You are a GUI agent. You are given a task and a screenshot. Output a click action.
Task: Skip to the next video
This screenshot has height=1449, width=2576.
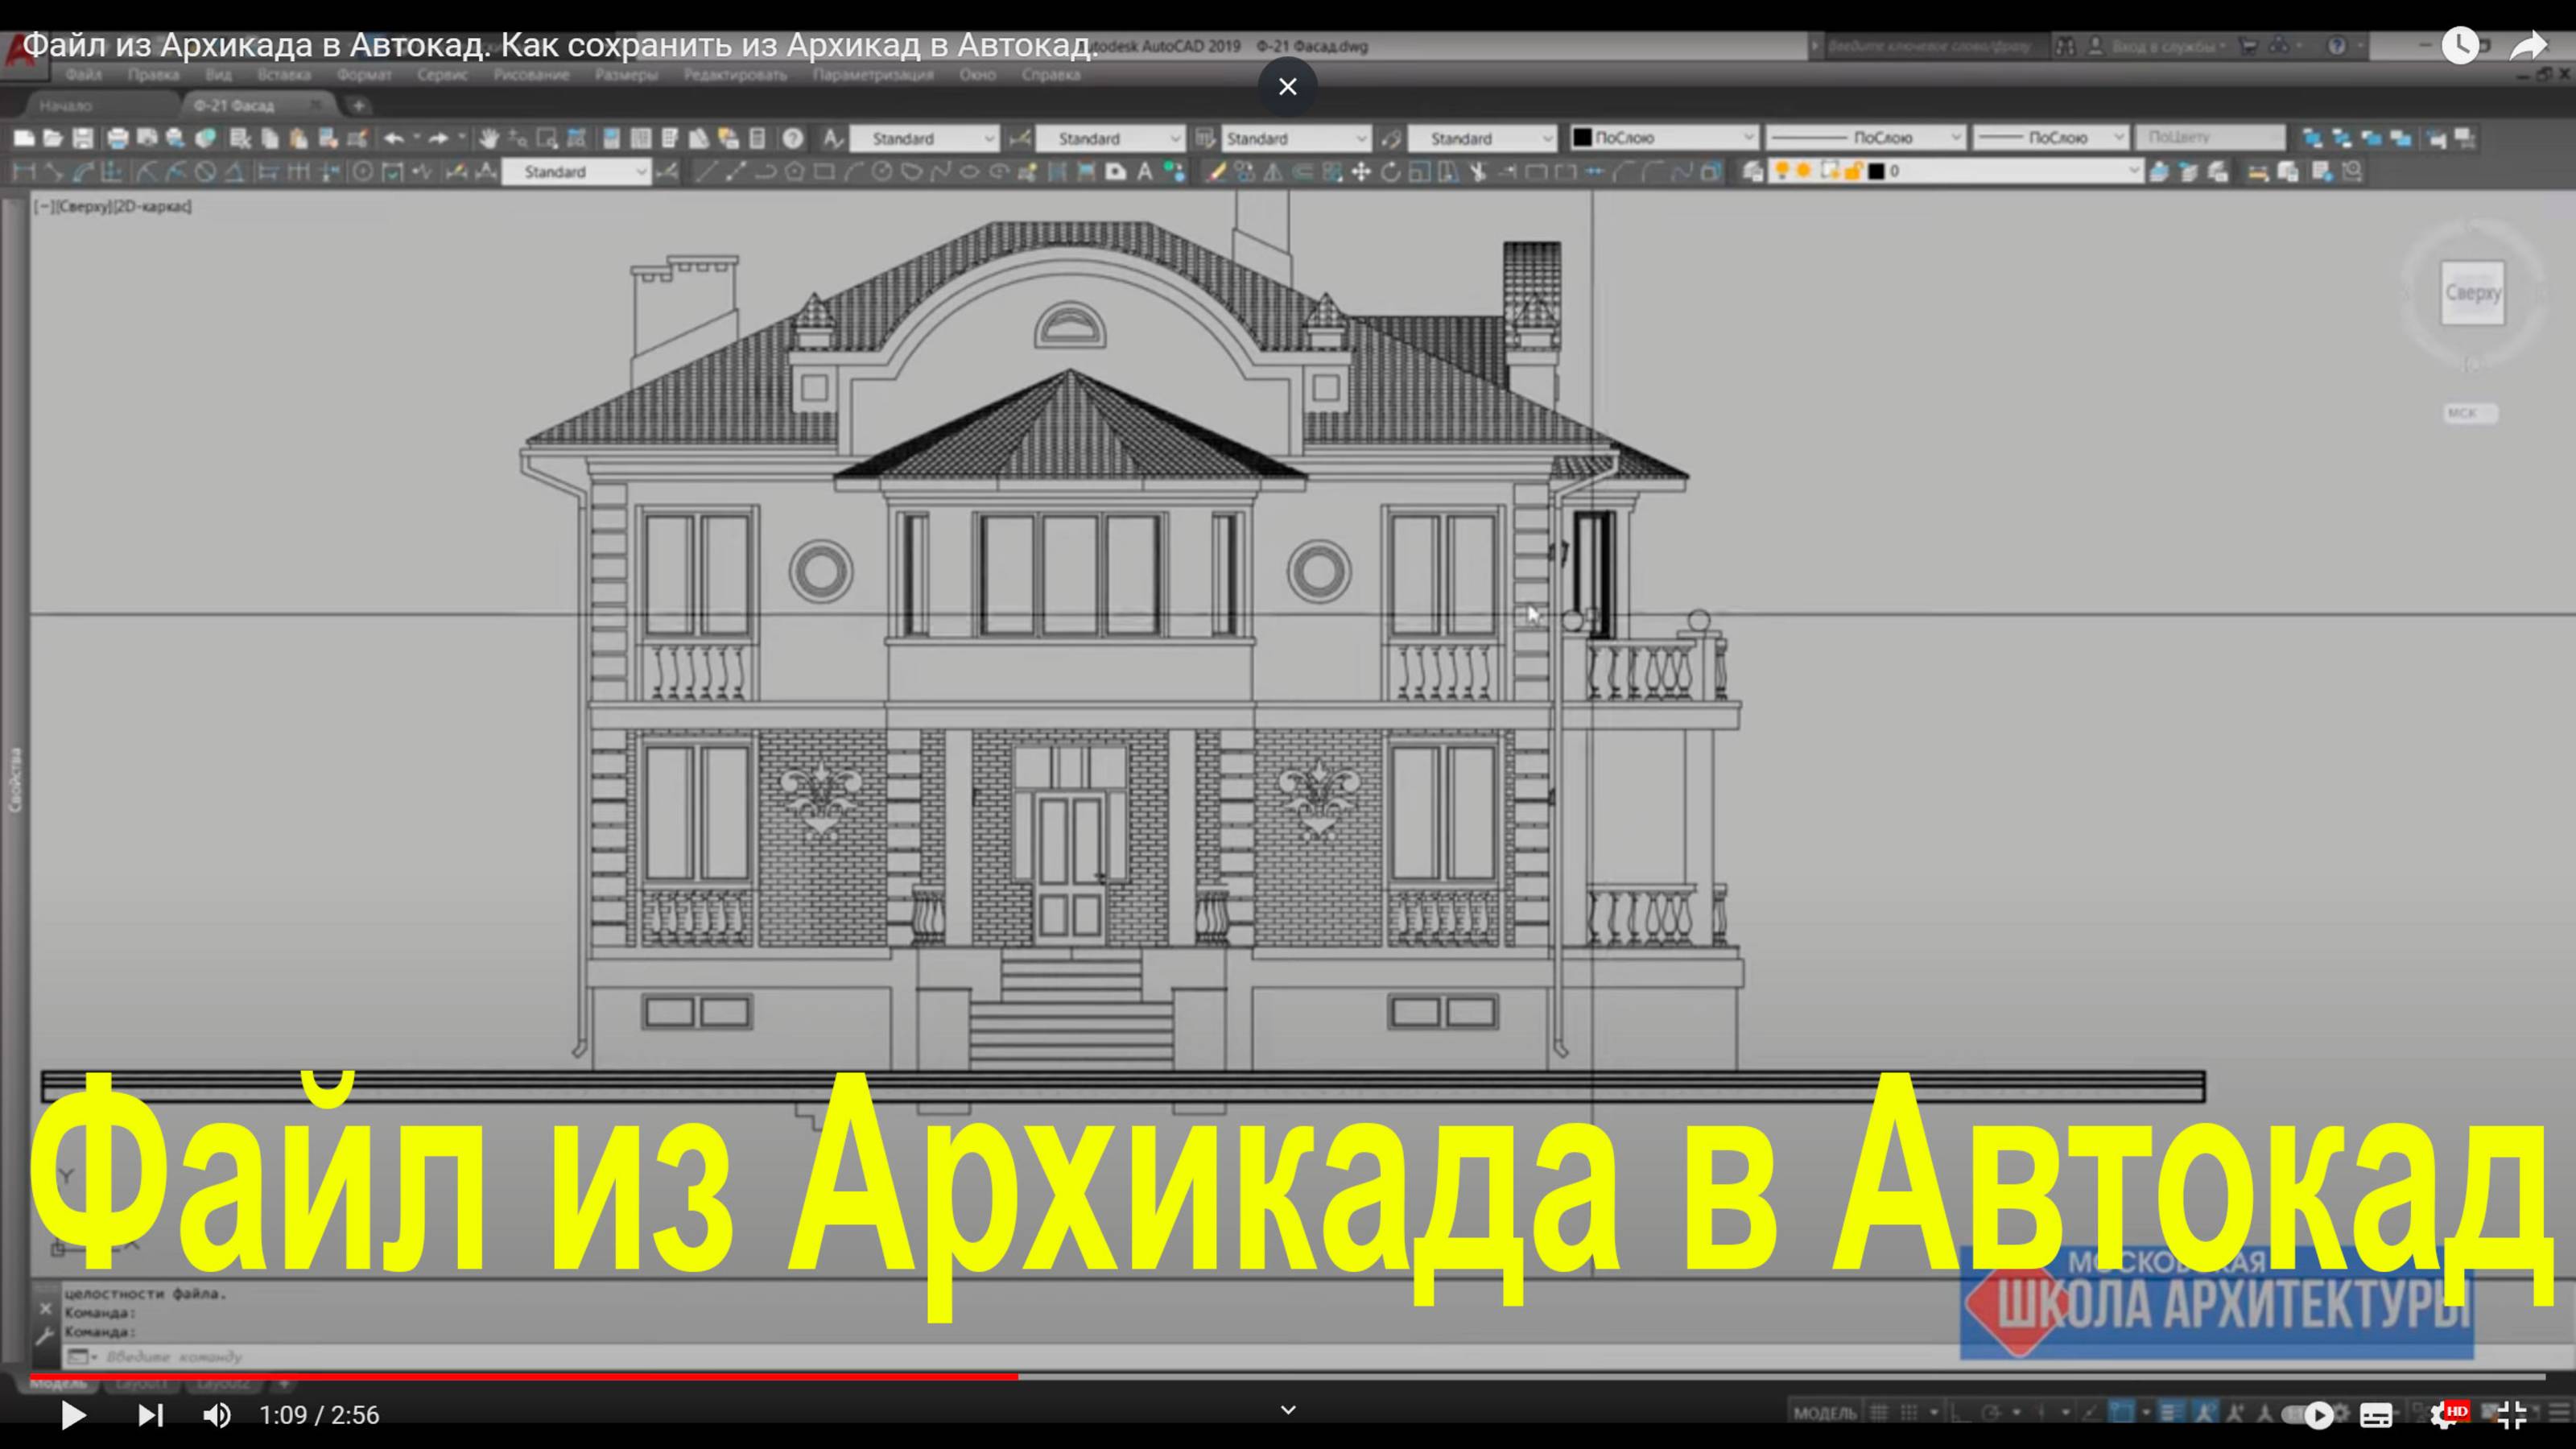[150, 1415]
